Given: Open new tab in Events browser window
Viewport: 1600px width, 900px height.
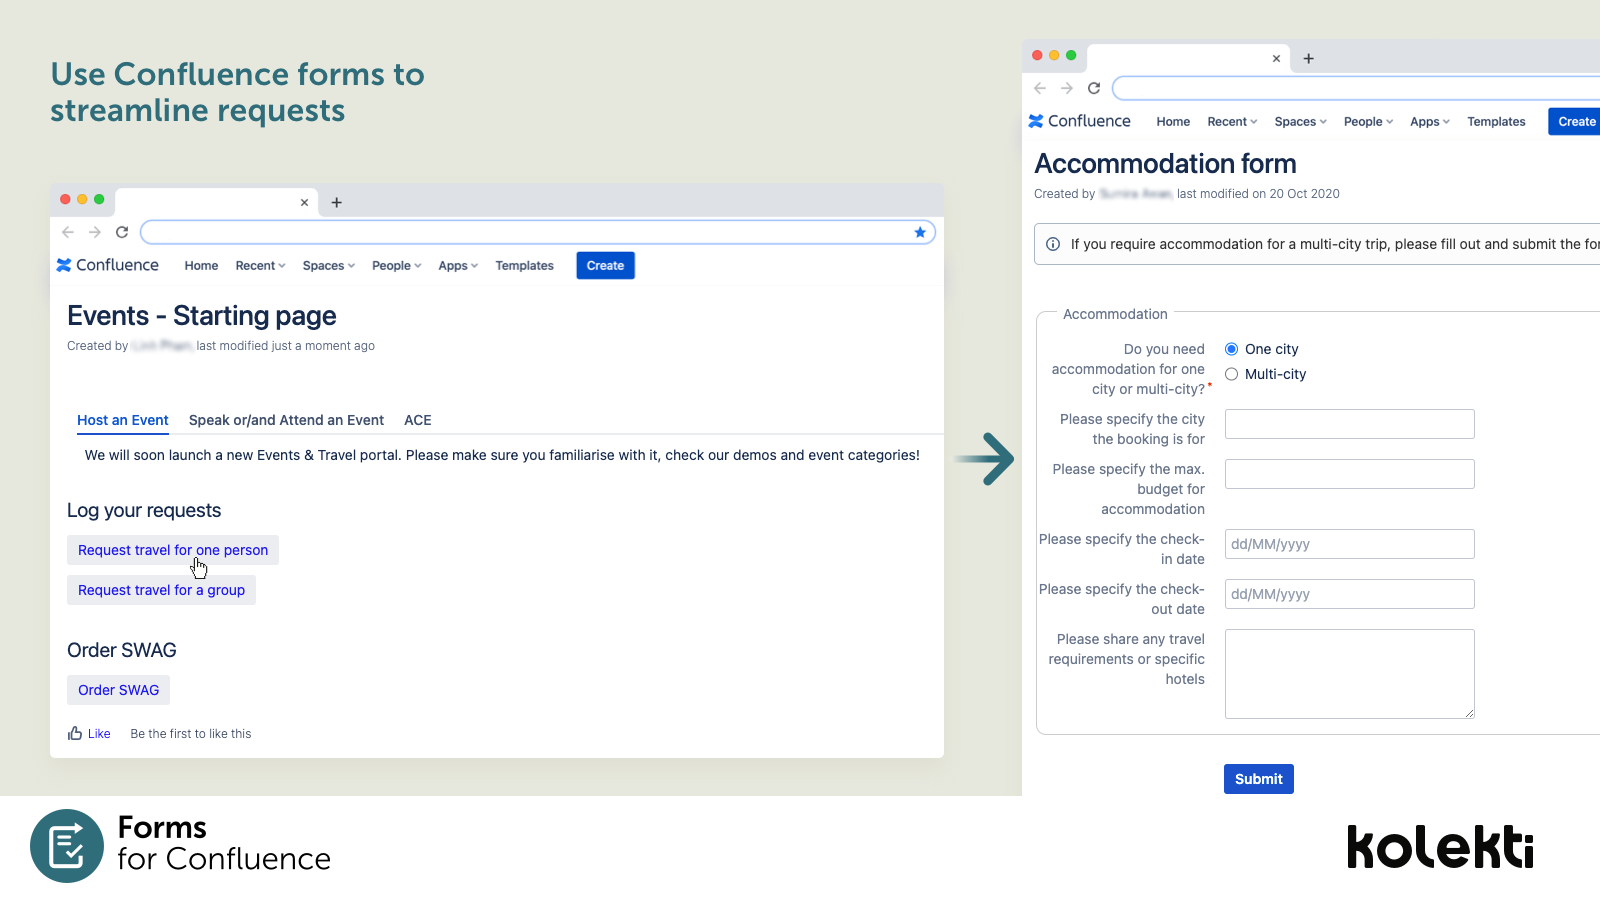Looking at the screenshot, I should pos(337,202).
